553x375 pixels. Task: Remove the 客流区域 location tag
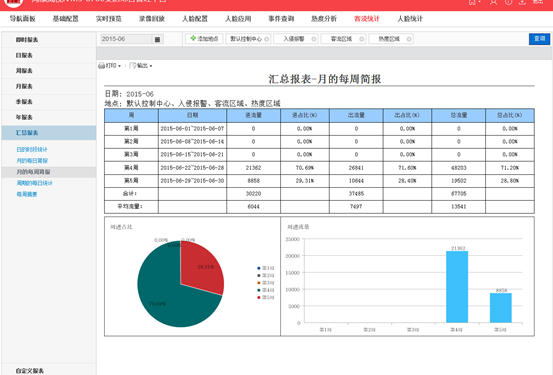[x=361, y=39]
